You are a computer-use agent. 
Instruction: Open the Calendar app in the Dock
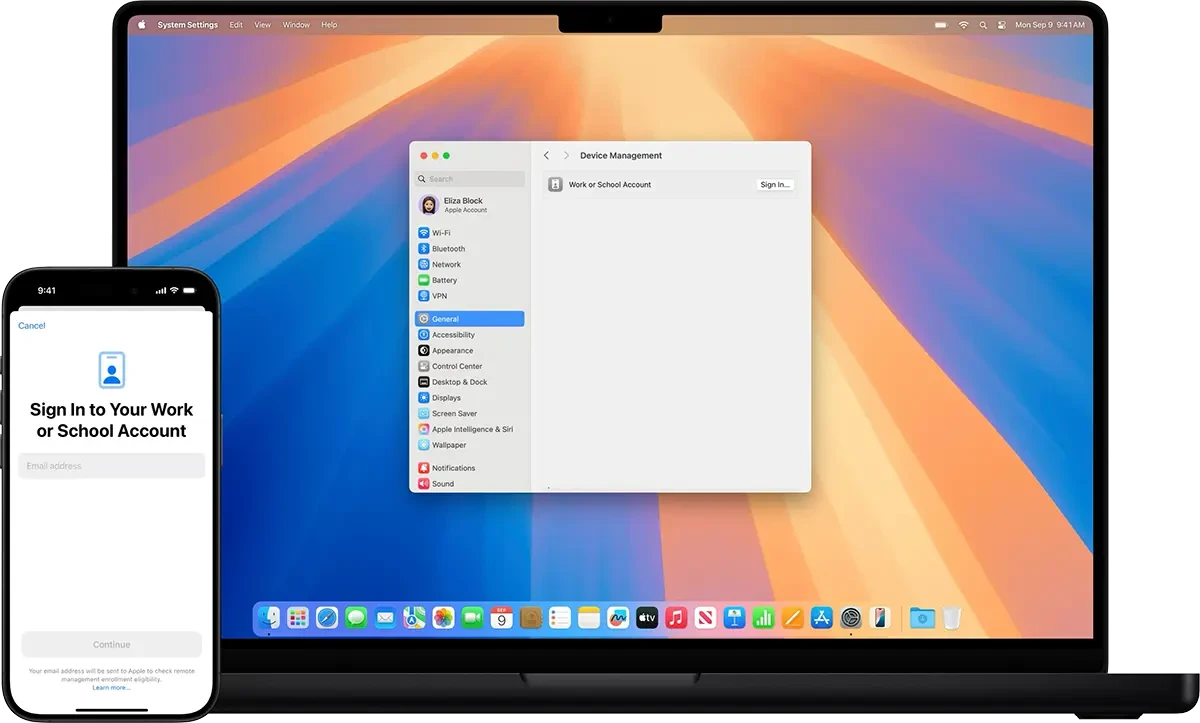(501, 618)
